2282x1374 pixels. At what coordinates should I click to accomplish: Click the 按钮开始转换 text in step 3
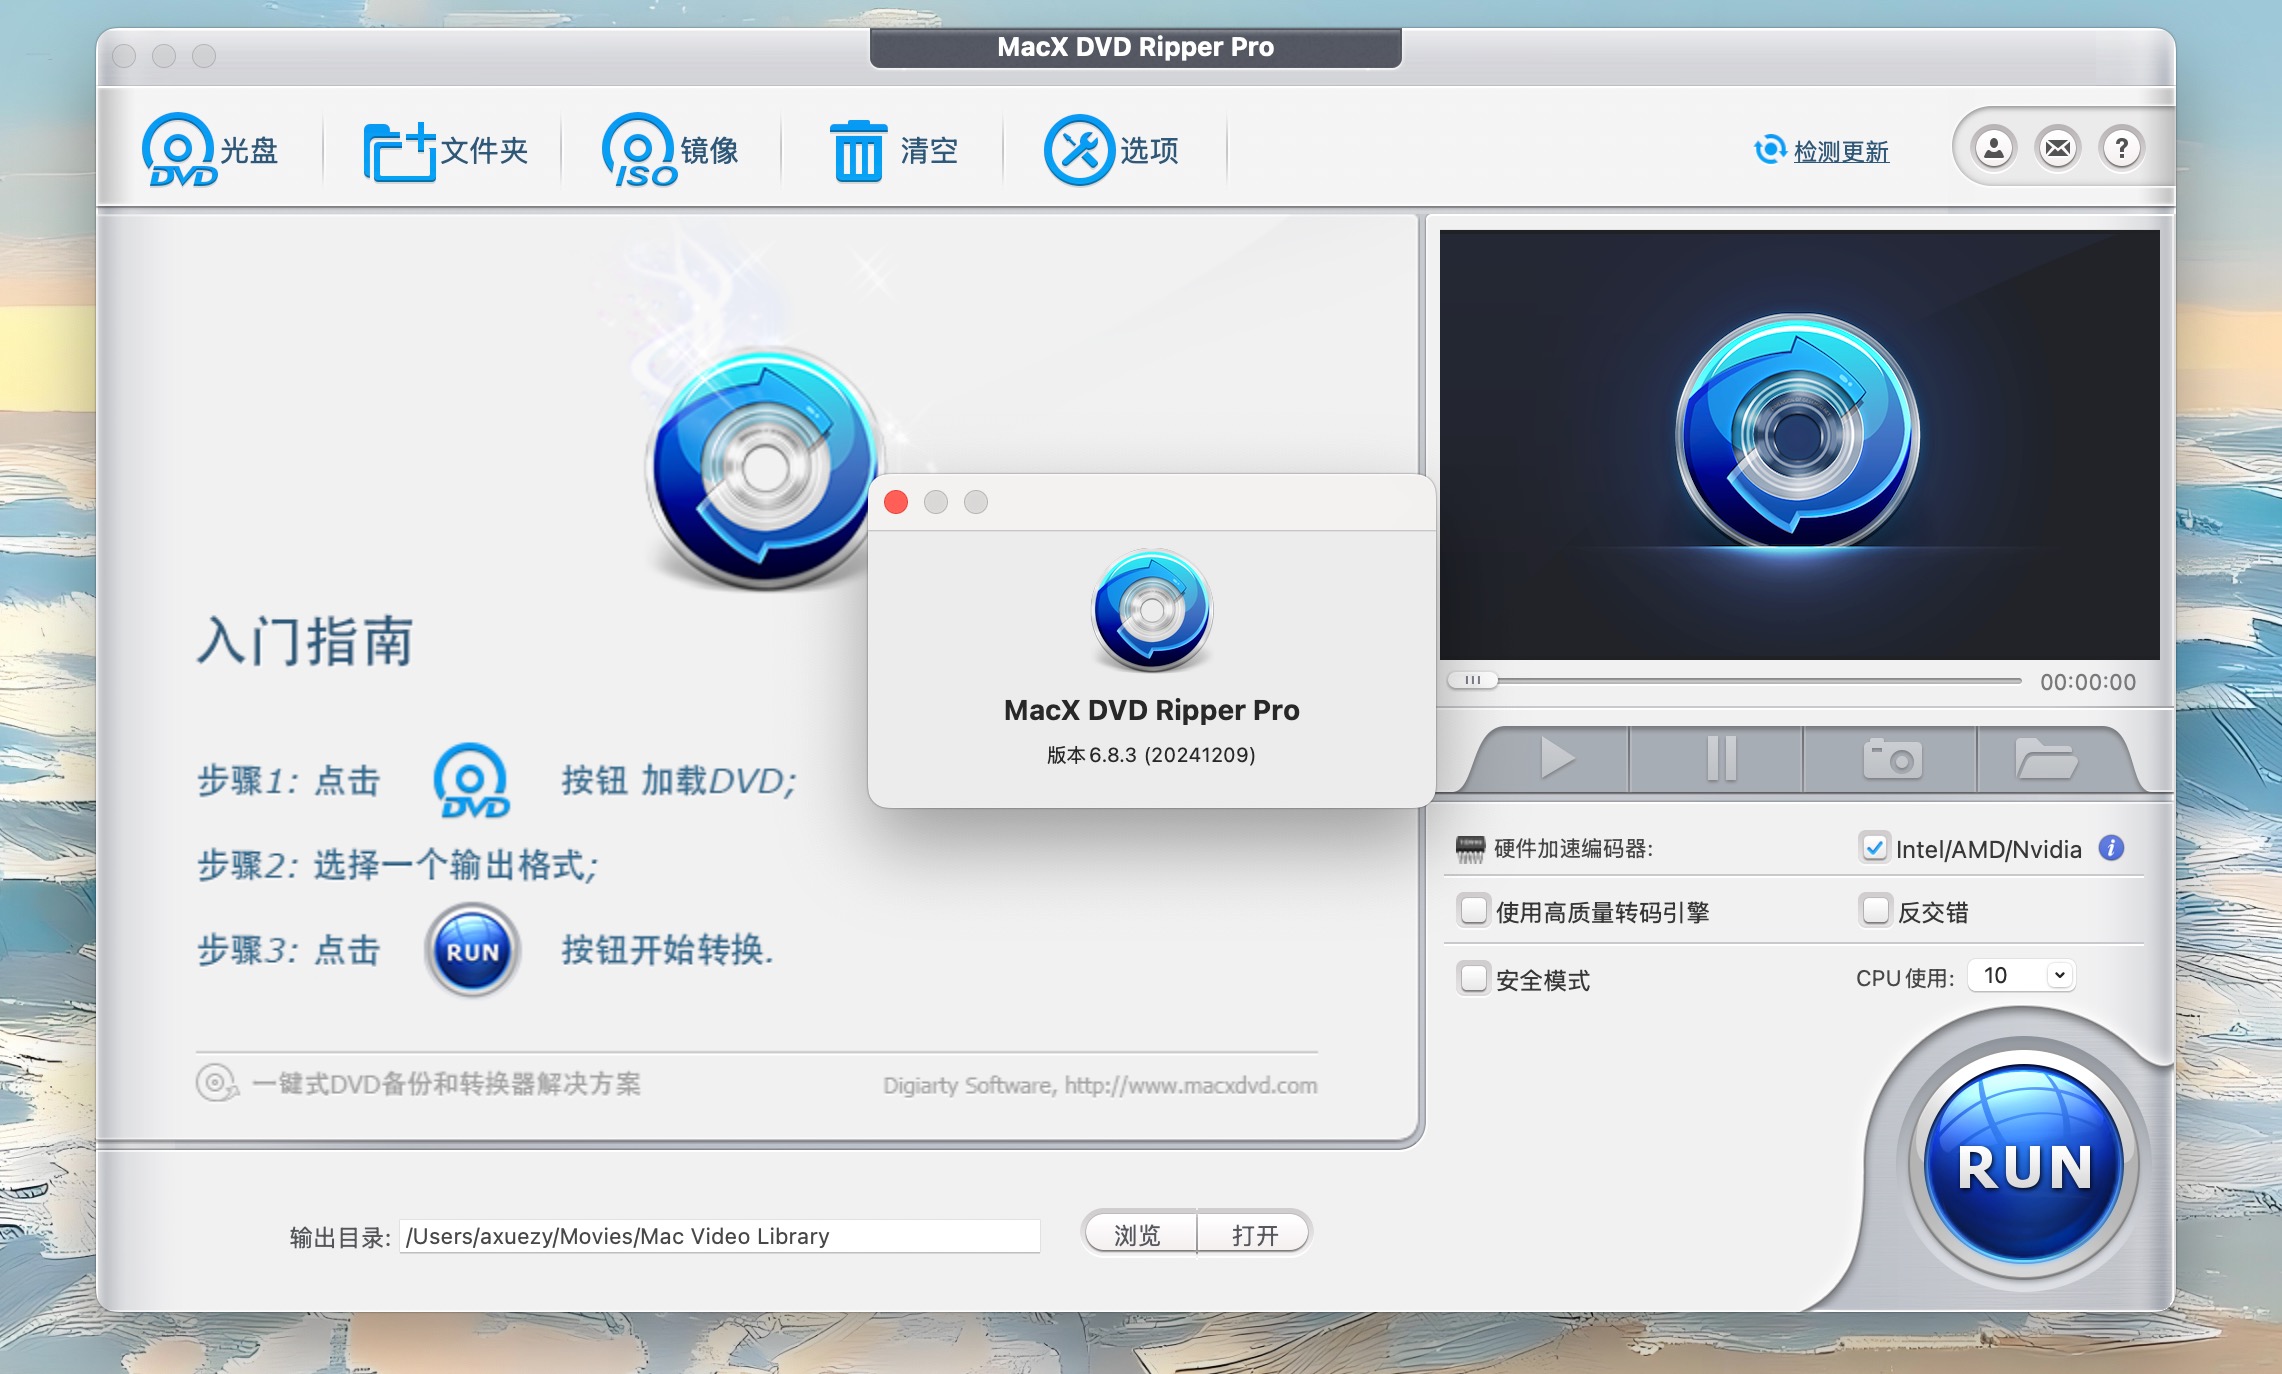coord(667,950)
